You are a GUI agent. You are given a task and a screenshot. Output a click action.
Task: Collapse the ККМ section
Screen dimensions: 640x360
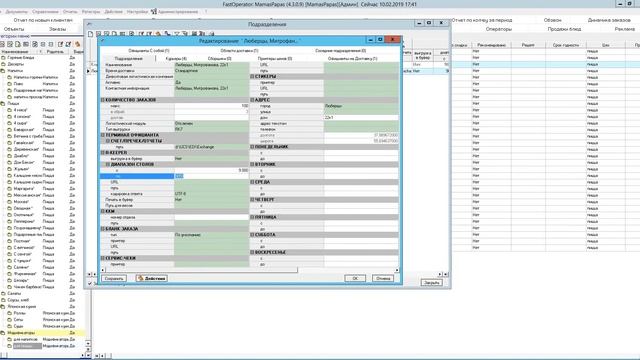tap(103, 211)
